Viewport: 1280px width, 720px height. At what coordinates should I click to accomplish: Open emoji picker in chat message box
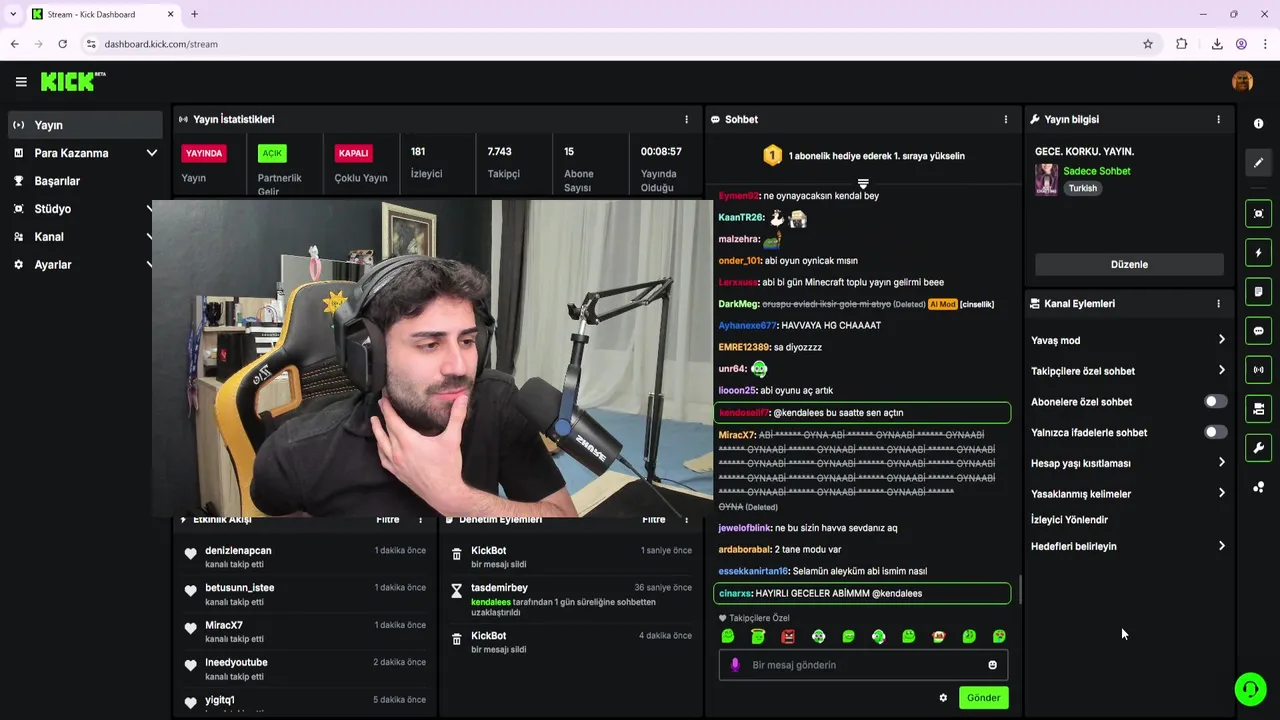(992, 665)
